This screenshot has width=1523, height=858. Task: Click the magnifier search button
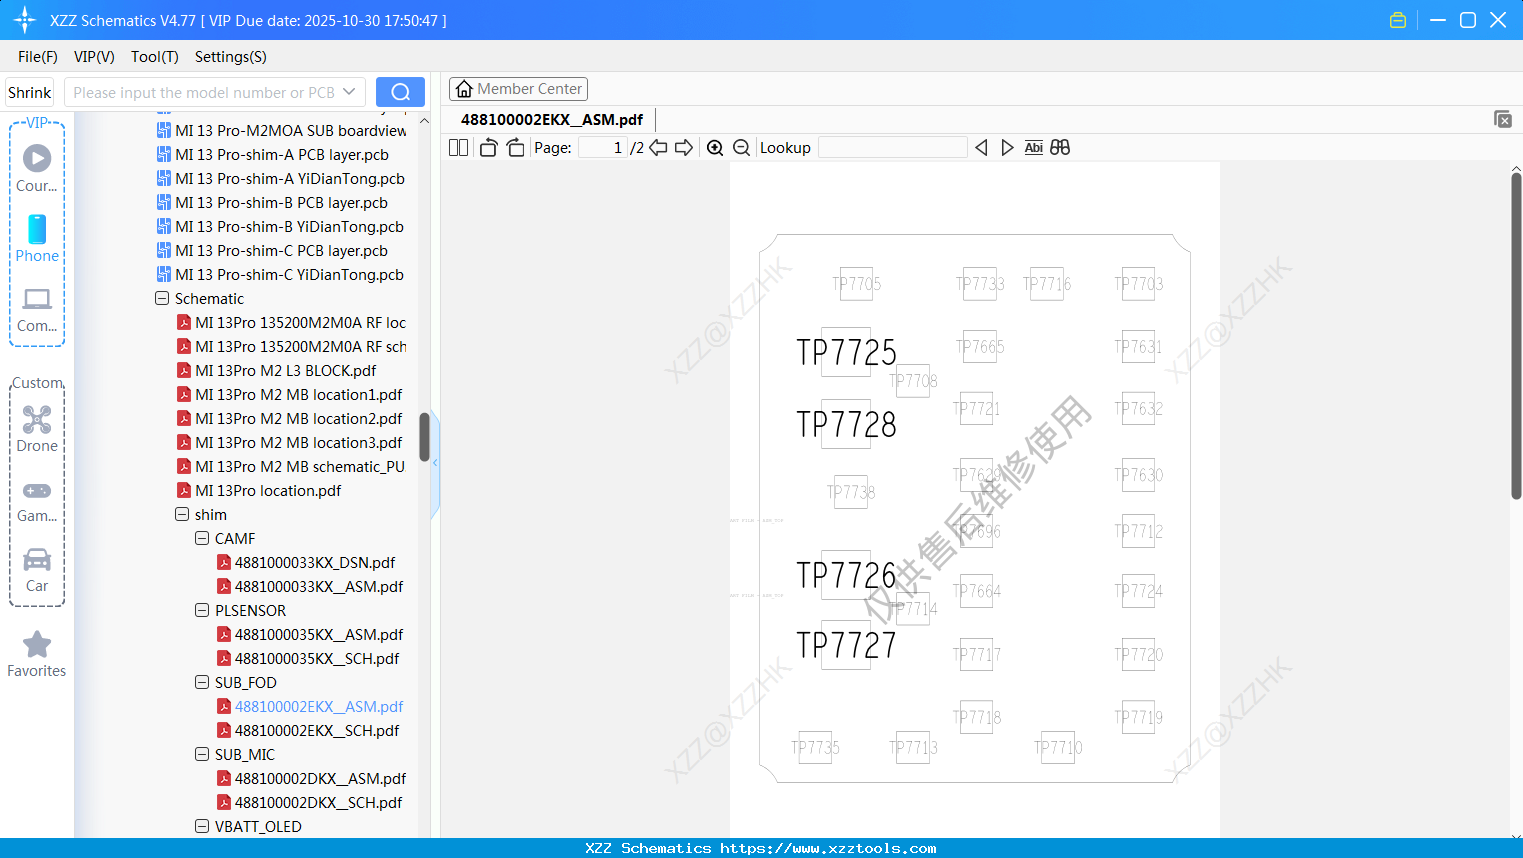tap(400, 92)
